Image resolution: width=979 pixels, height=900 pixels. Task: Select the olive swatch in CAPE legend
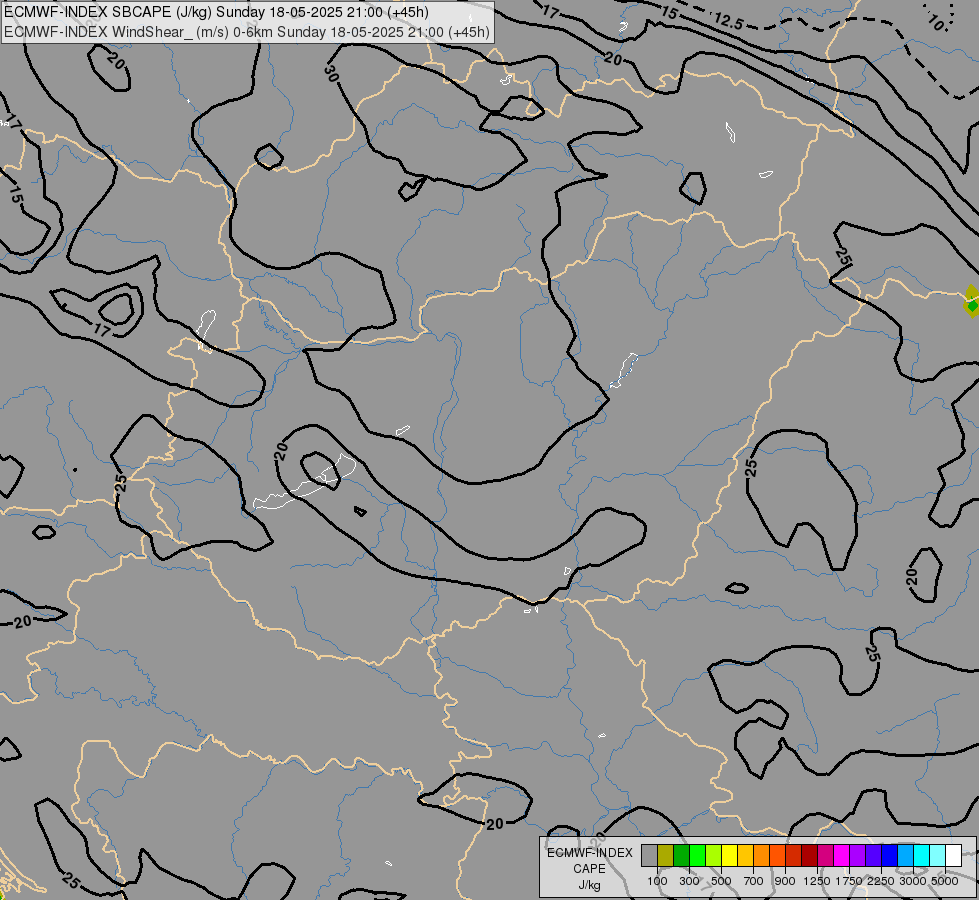coord(666,856)
